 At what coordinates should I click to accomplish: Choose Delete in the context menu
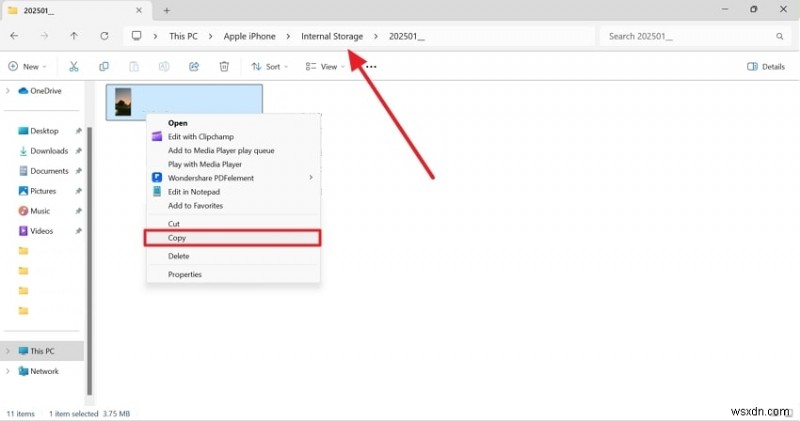point(233,256)
